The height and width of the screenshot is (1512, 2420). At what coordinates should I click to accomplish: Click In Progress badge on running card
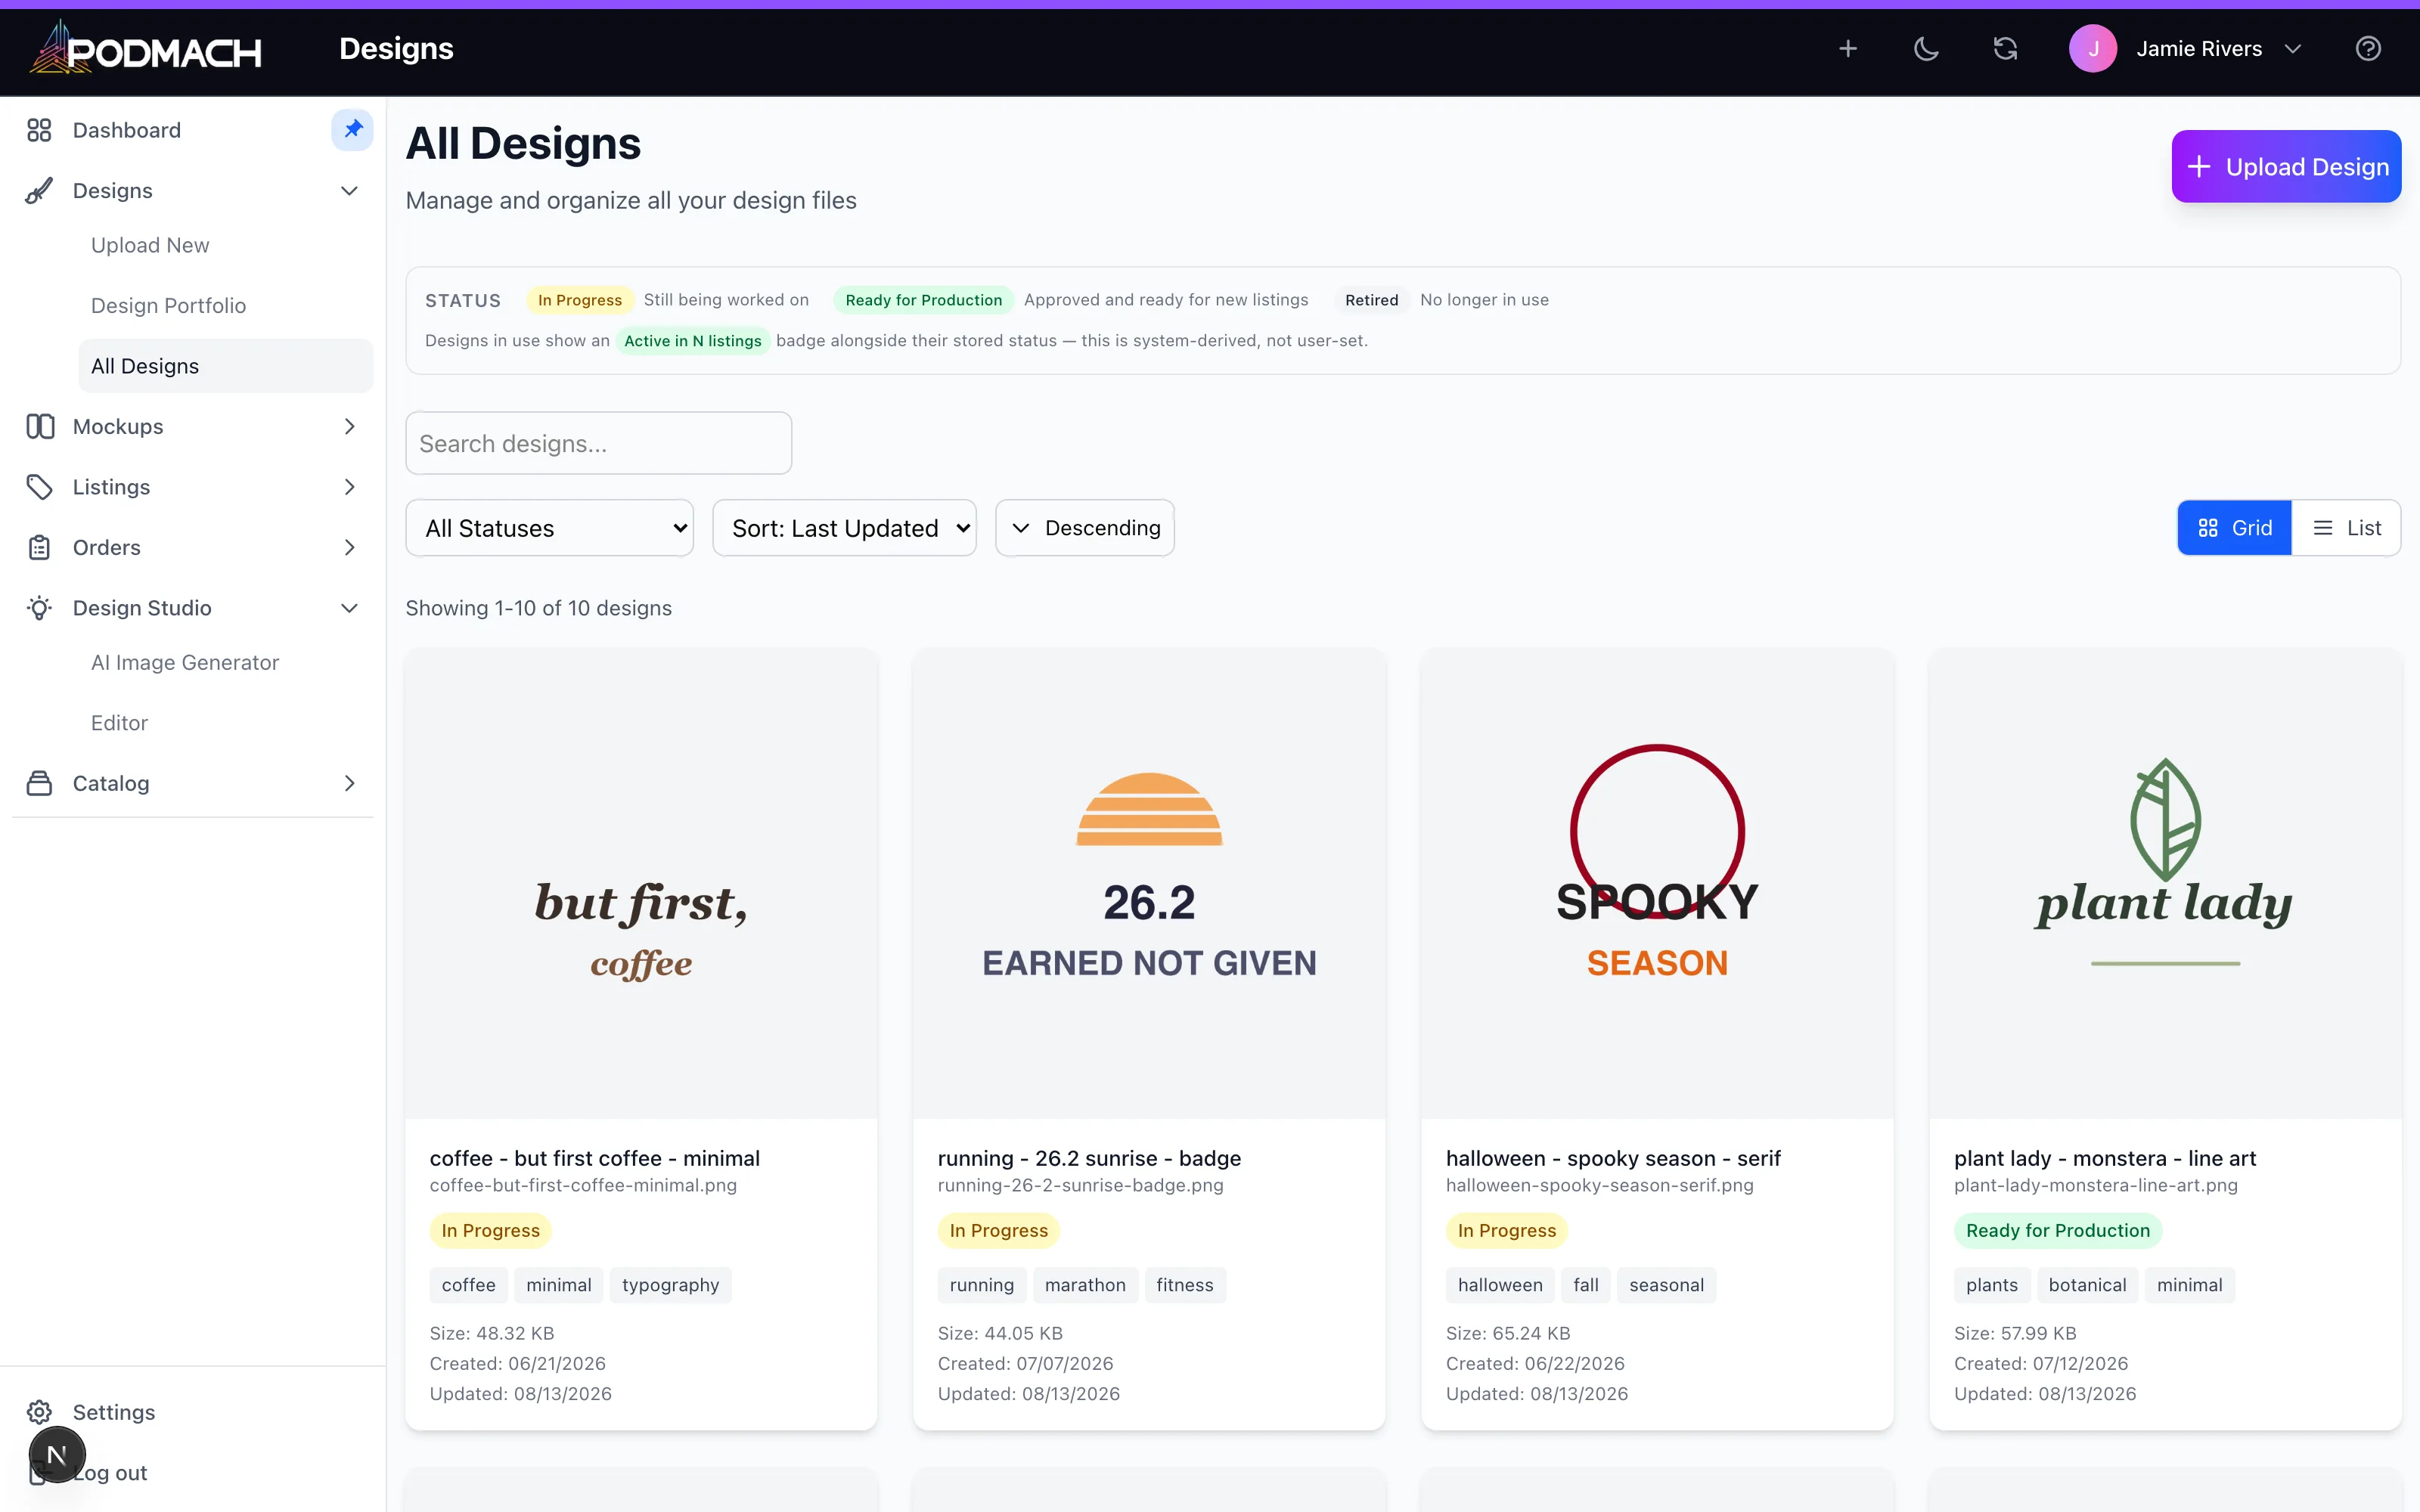999,1230
